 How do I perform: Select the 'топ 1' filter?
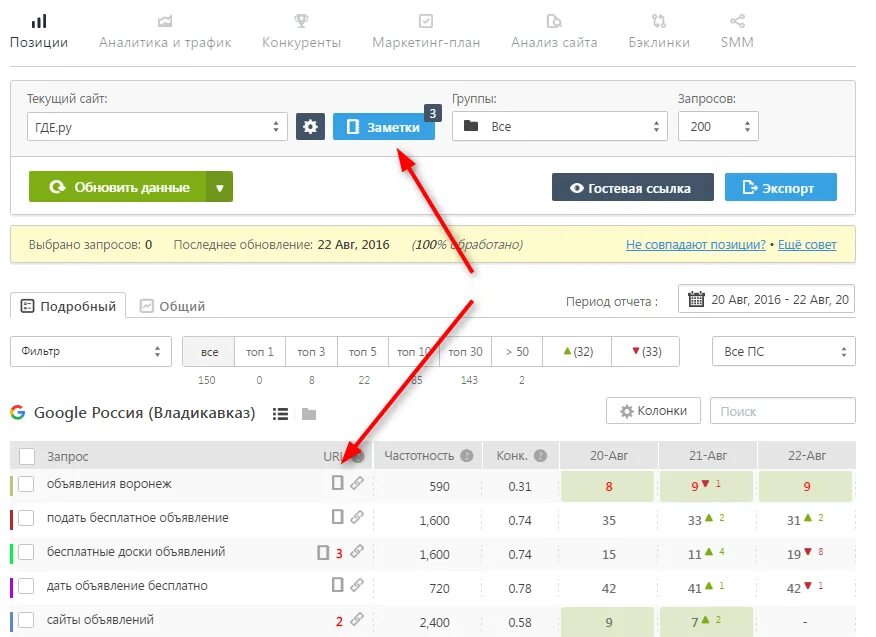pyautogui.click(x=260, y=351)
